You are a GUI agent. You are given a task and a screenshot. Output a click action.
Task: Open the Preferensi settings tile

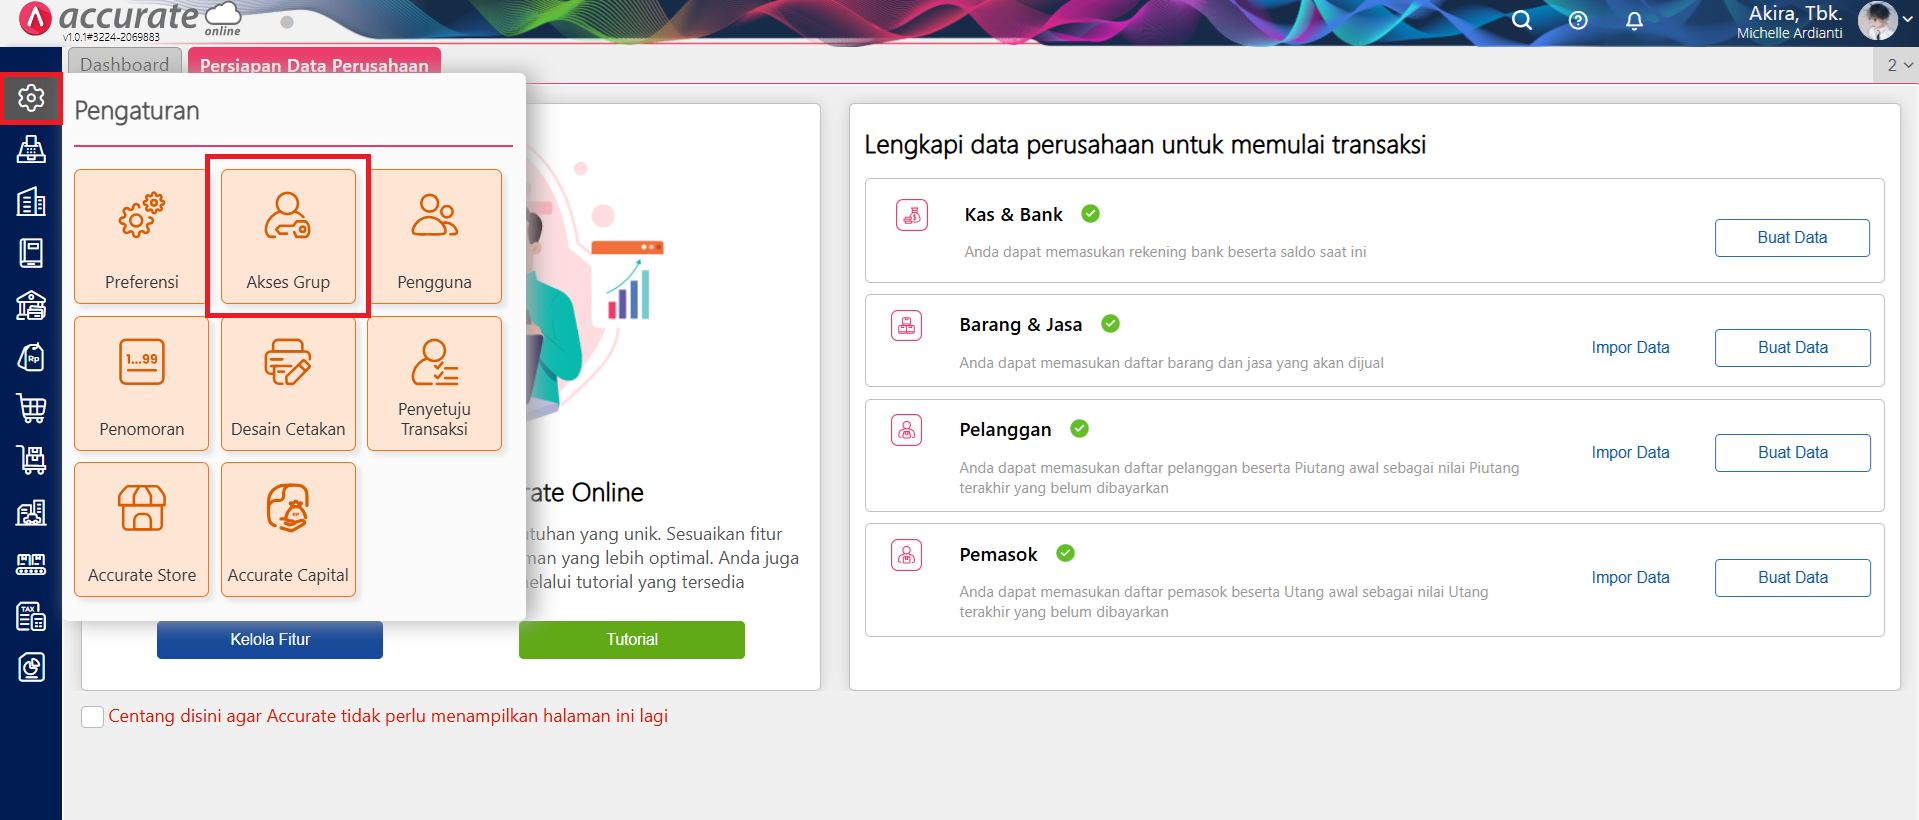click(141, 236)
